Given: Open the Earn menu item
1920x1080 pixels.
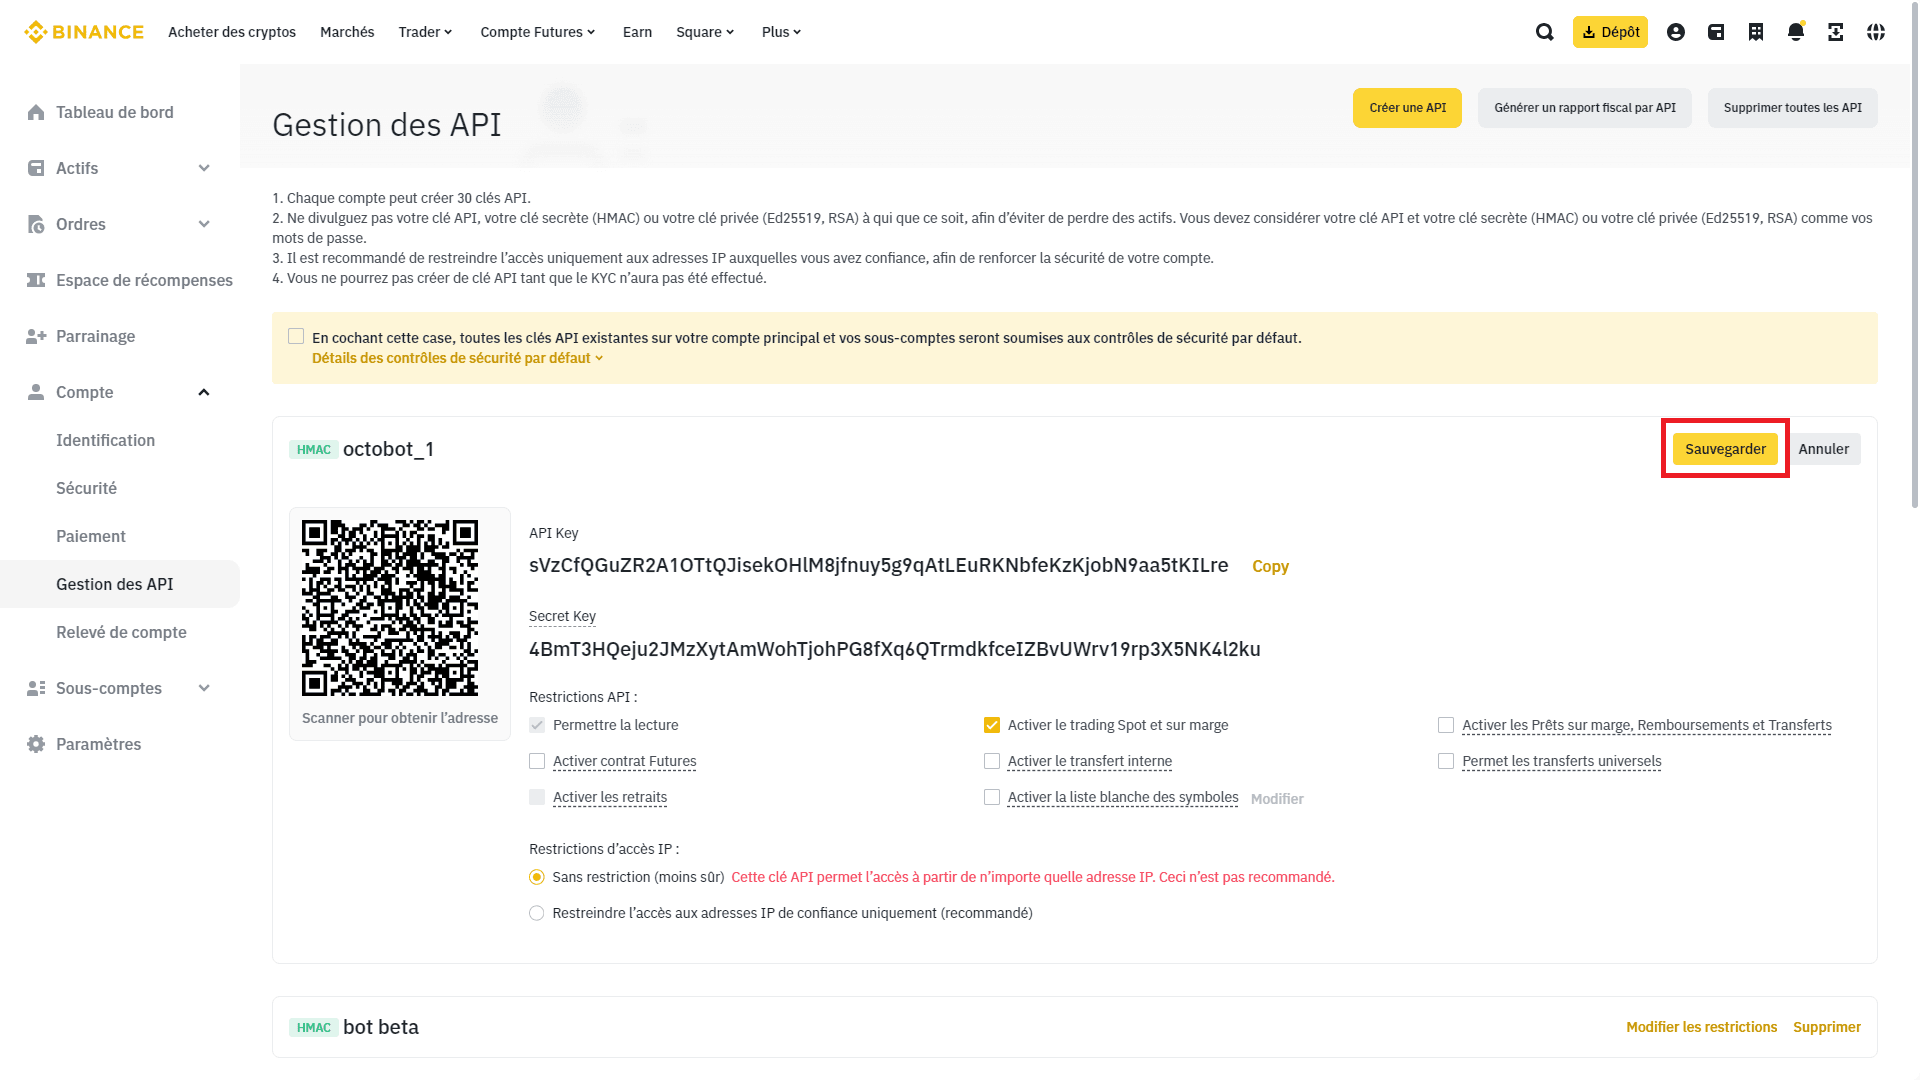Looking at the screenshot, I should (637, 32).
